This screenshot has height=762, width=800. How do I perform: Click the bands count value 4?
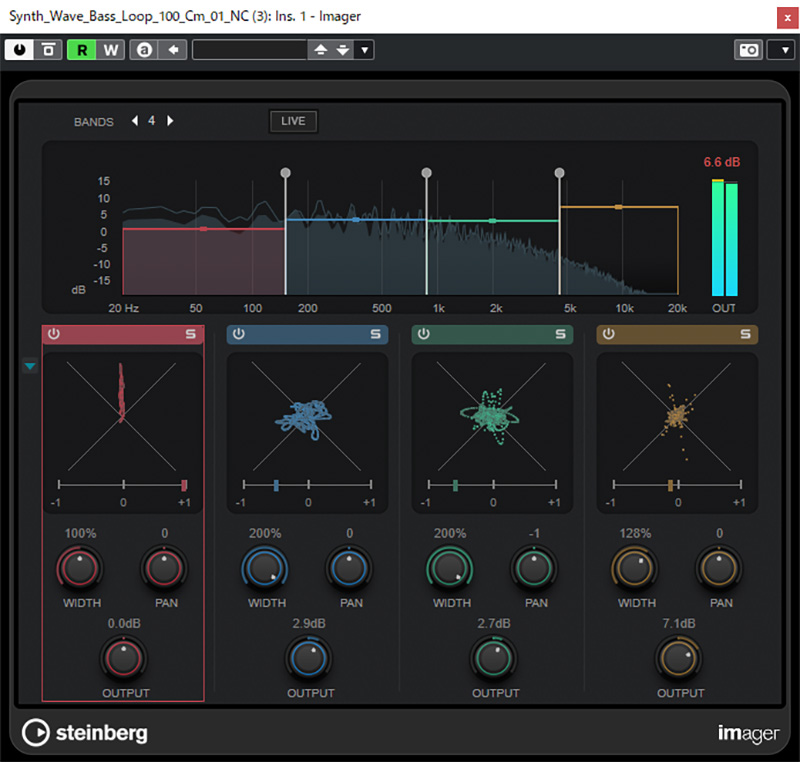coord(152,121)
